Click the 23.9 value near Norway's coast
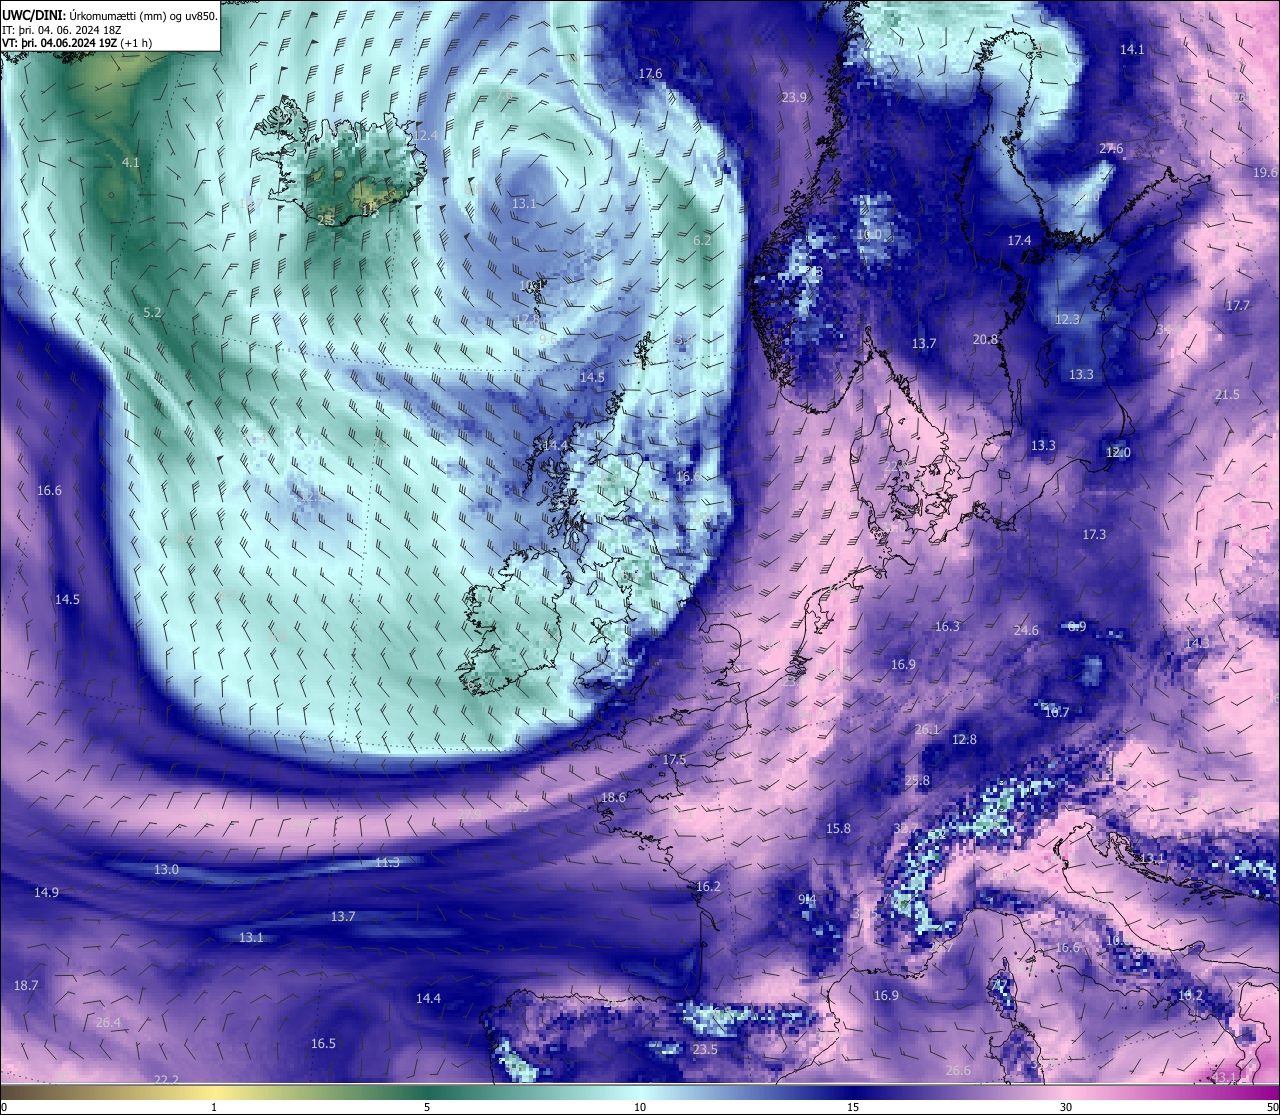 [x=794, y=97]
